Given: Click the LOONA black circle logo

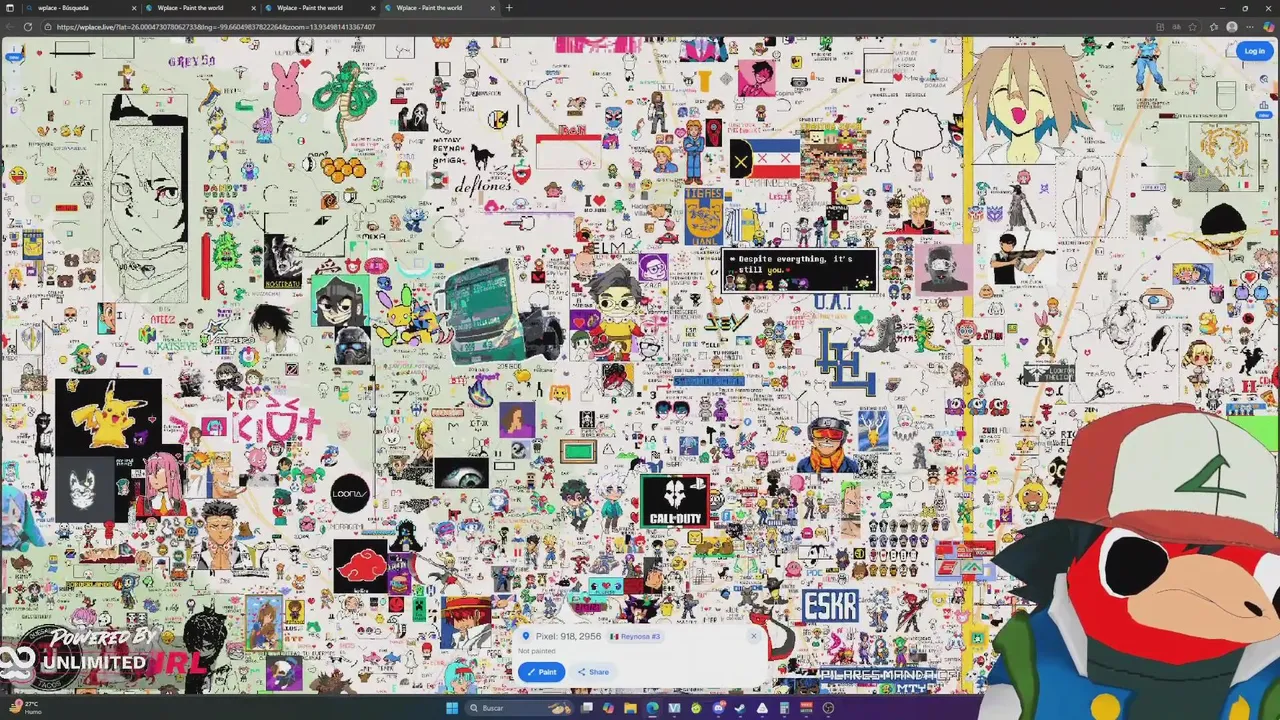Looking at the screenshot, I should point(350,493).
